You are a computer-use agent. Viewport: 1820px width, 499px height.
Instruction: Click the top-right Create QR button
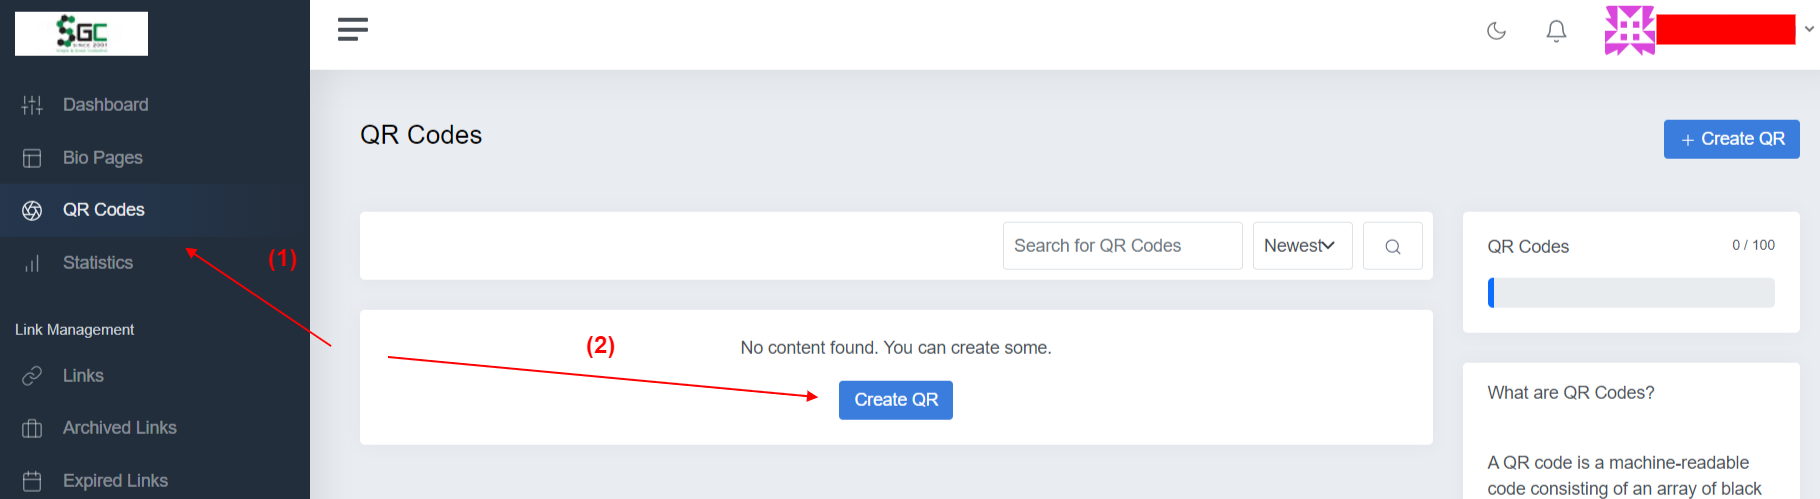click(x=1731, y=139)
